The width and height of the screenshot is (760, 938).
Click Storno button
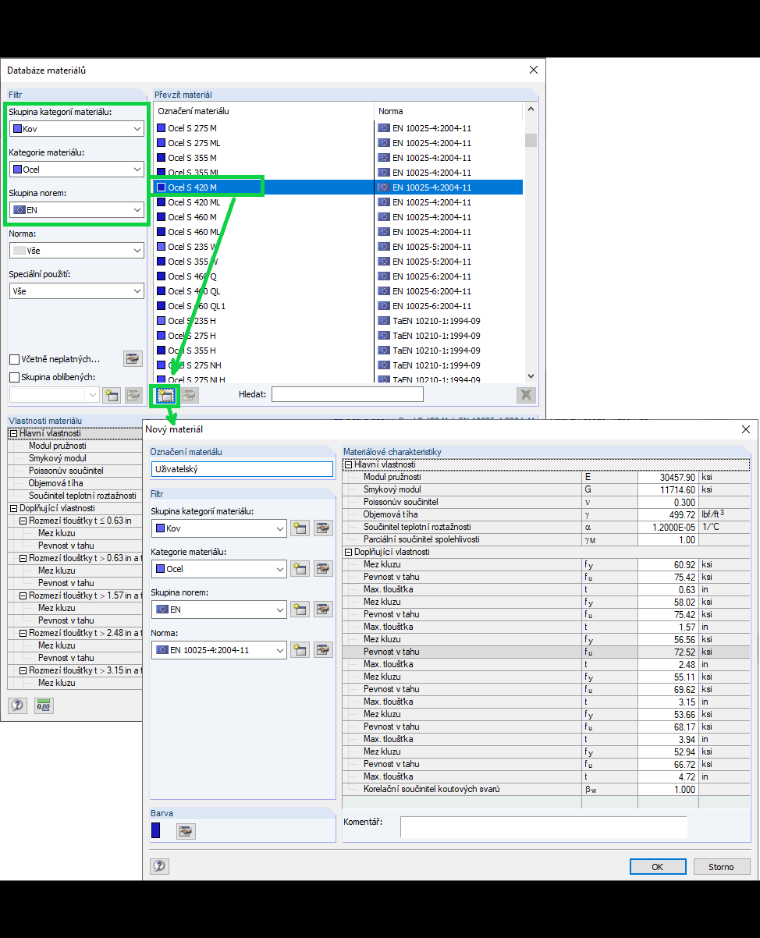(721, 867)
